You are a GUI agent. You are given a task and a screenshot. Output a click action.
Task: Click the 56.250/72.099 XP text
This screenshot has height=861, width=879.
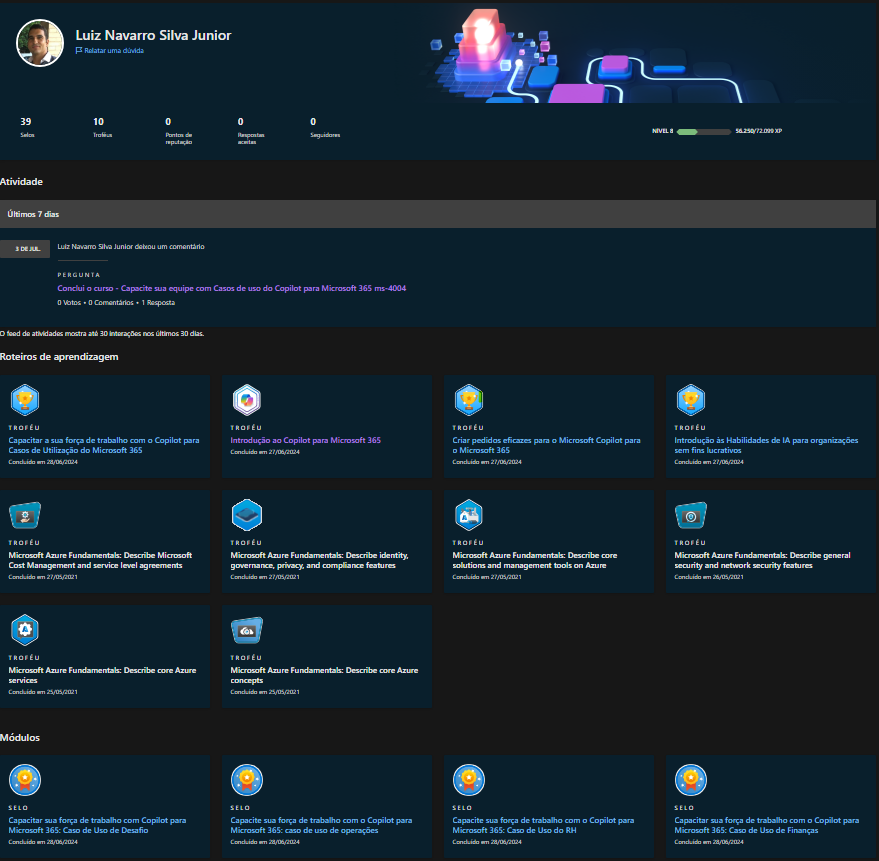758,131
